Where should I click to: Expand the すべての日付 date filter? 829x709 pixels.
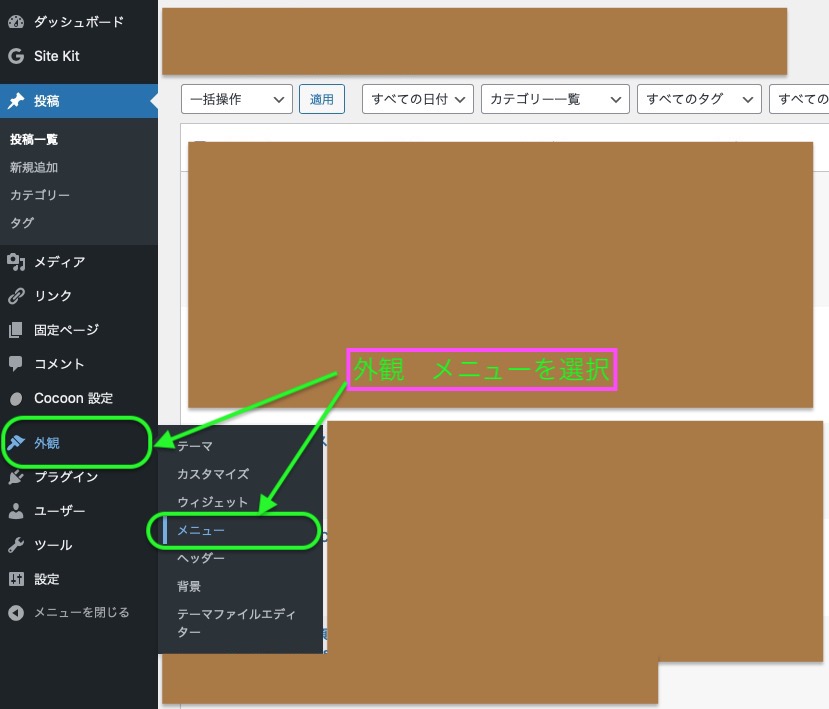coord(417,99)
